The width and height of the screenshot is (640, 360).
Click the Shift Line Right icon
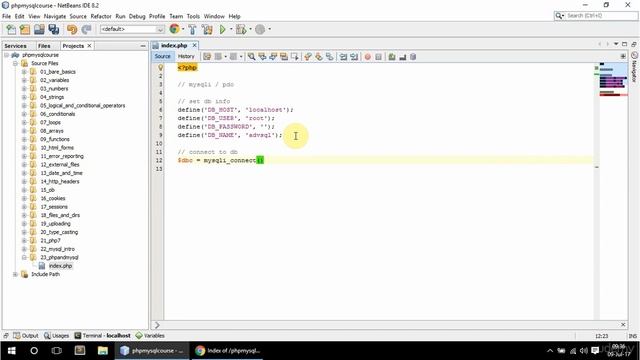point(354,57)
